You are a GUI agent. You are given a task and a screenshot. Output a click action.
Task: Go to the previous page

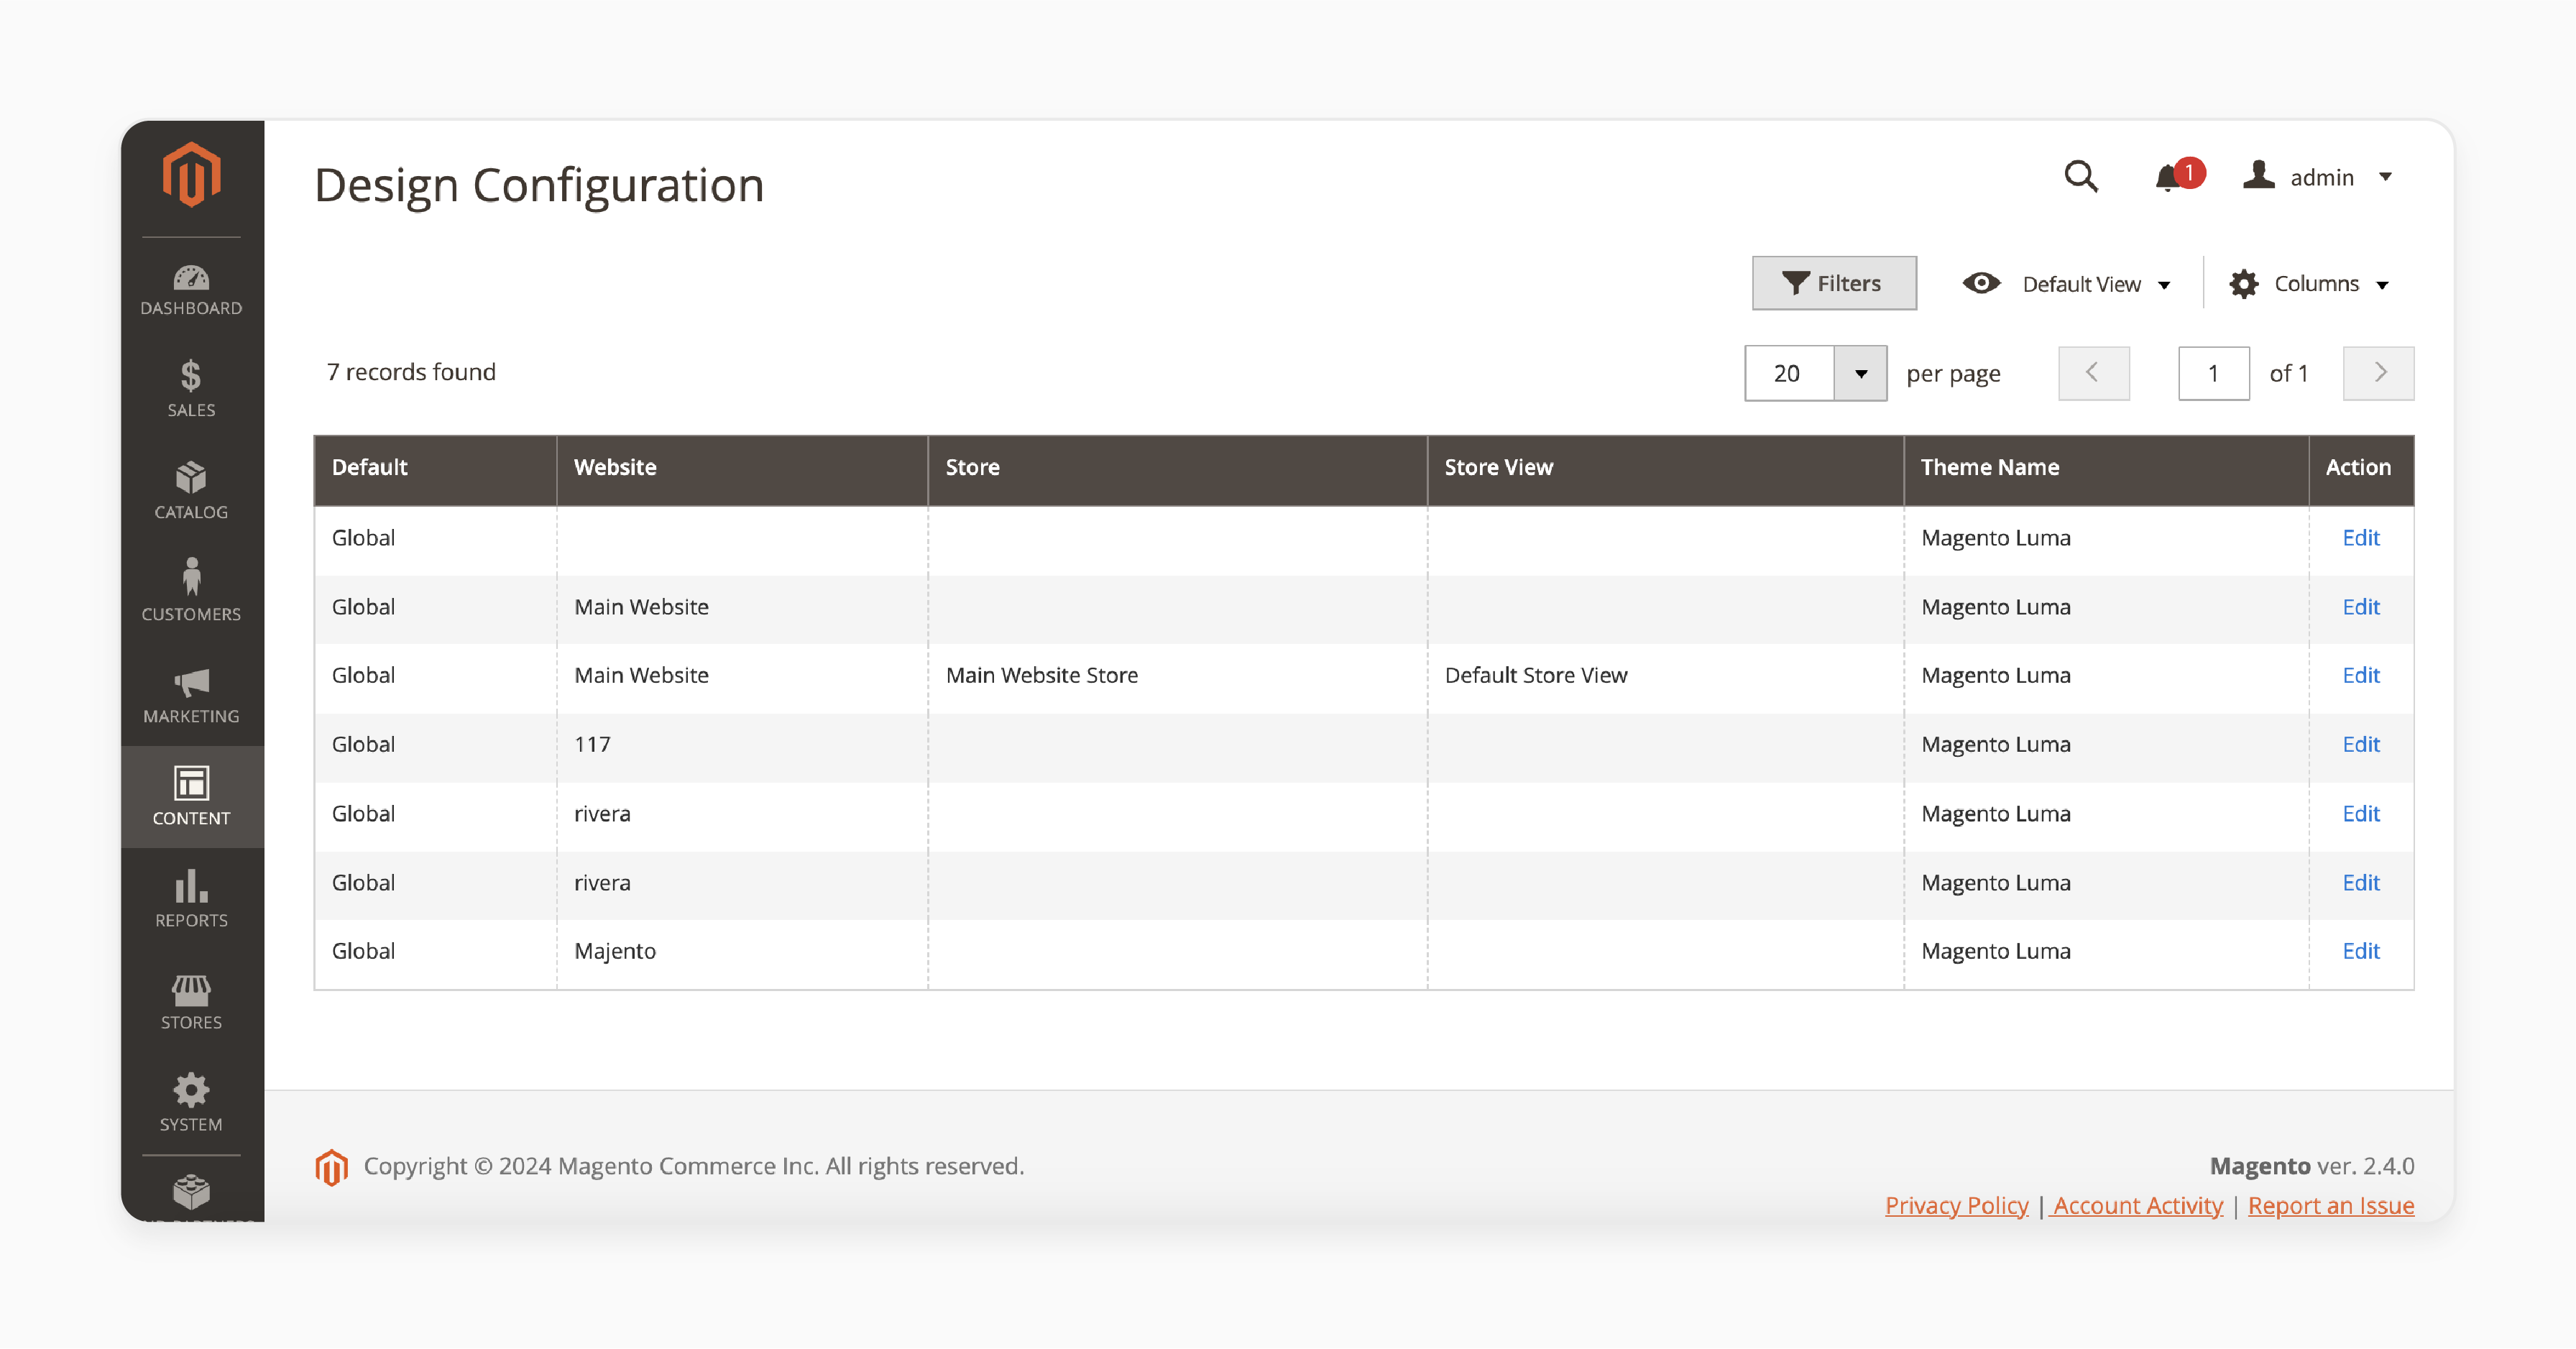(2093, 373)
